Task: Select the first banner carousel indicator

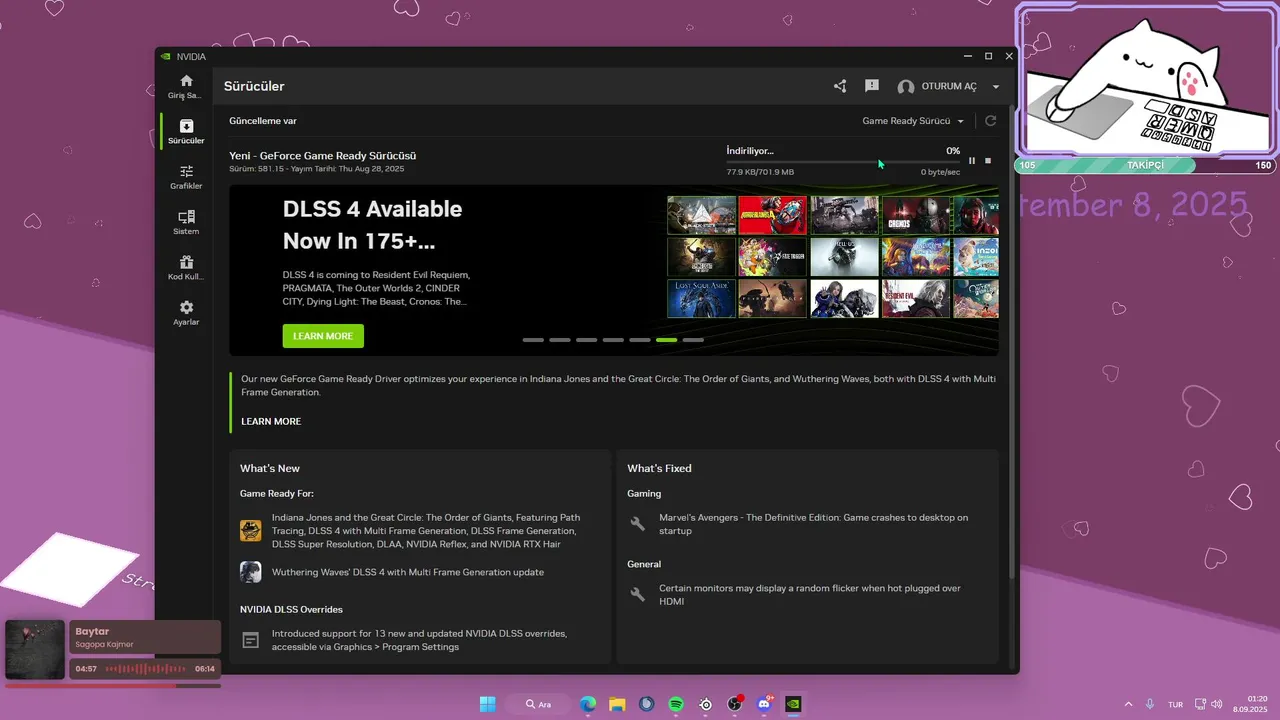Action: pos(533,340)
